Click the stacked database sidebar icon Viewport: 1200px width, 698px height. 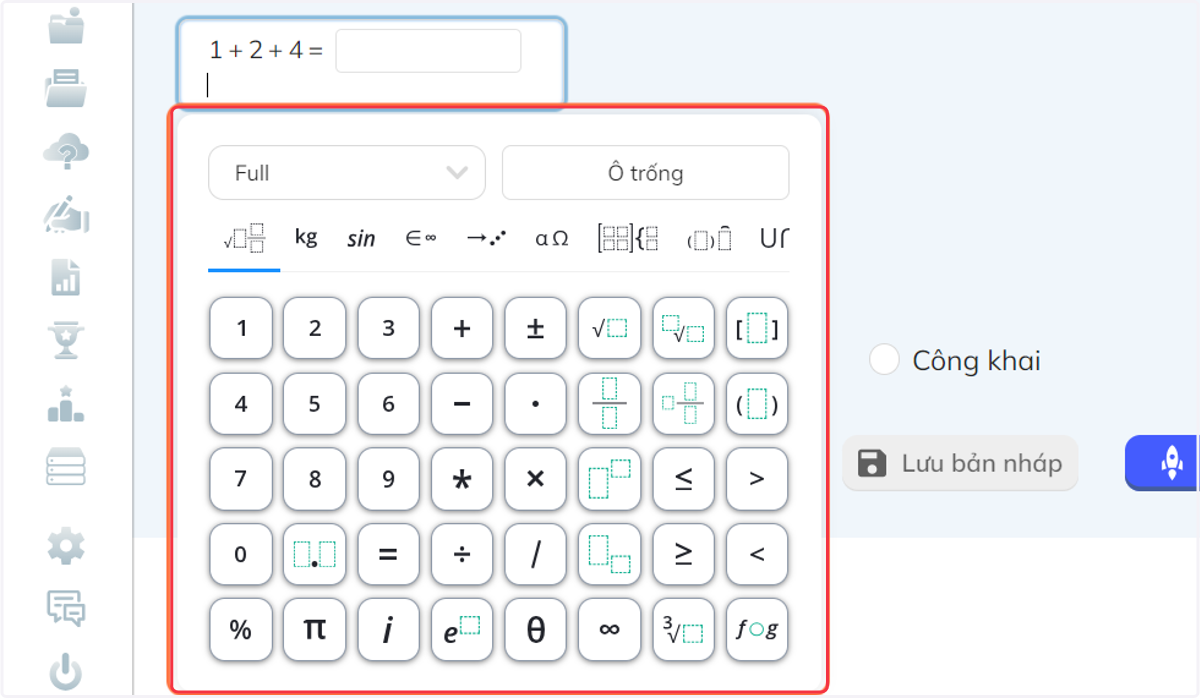(66, 466)
